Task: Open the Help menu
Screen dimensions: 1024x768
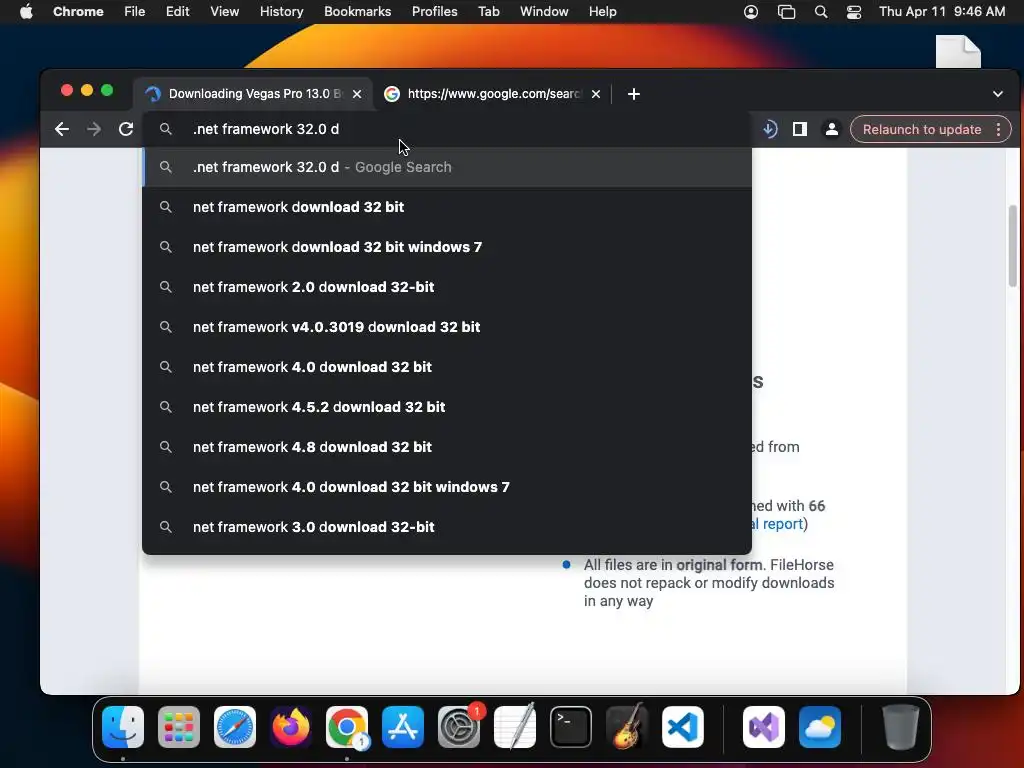Action: click(x=602, y=12)
